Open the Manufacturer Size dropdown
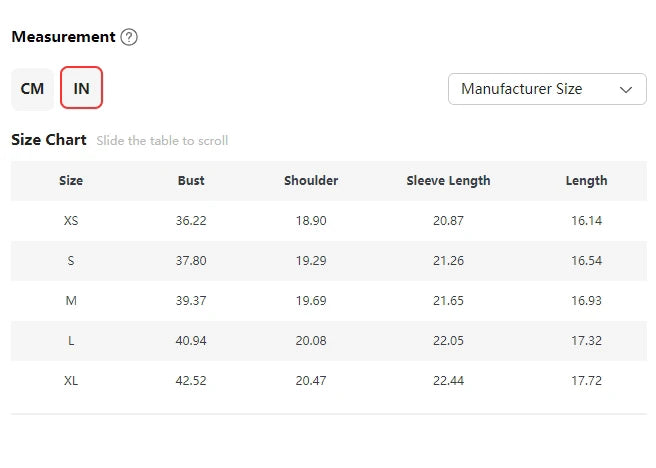 tap(546, 89)
